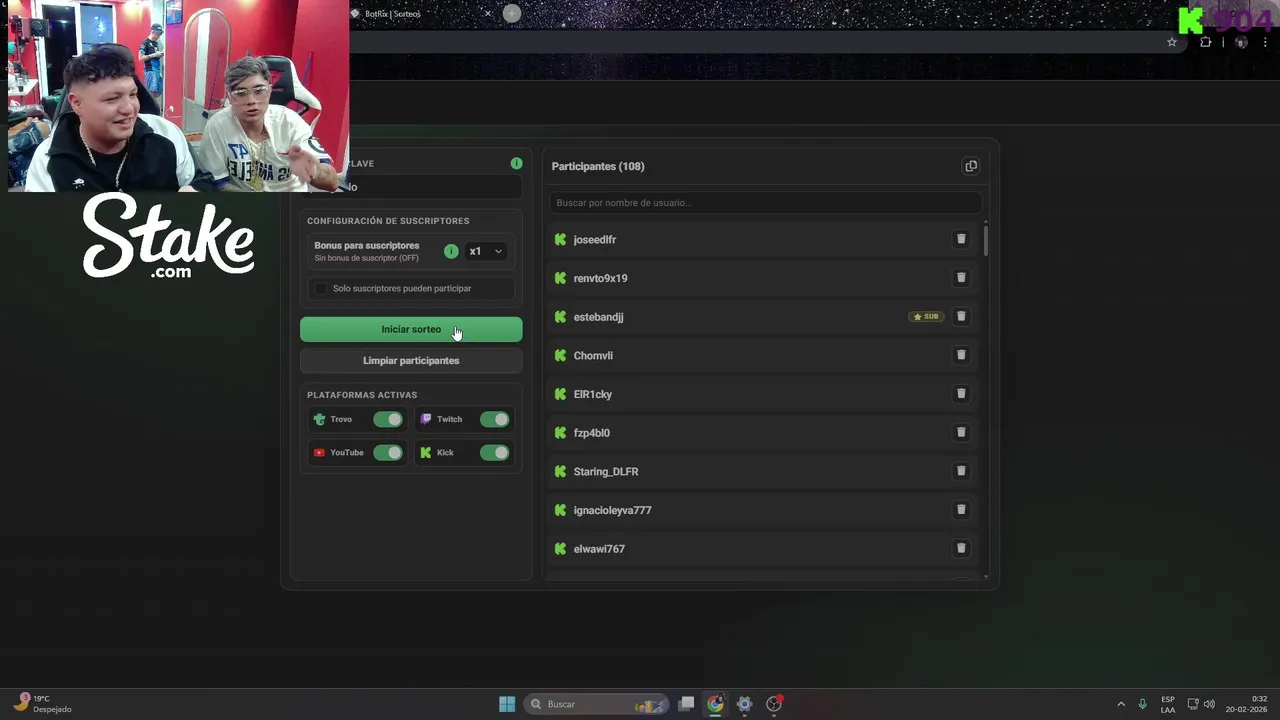Image resolution: width=1280 pixels, height=720 pixels.
Task: Open the ESP LAA language indicator
Action: (1168, 704)
